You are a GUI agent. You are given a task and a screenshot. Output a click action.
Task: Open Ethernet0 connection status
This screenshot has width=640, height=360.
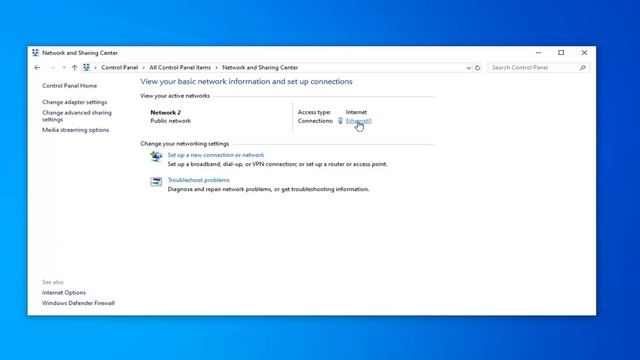pyautogui.click(x=358, y=121)
